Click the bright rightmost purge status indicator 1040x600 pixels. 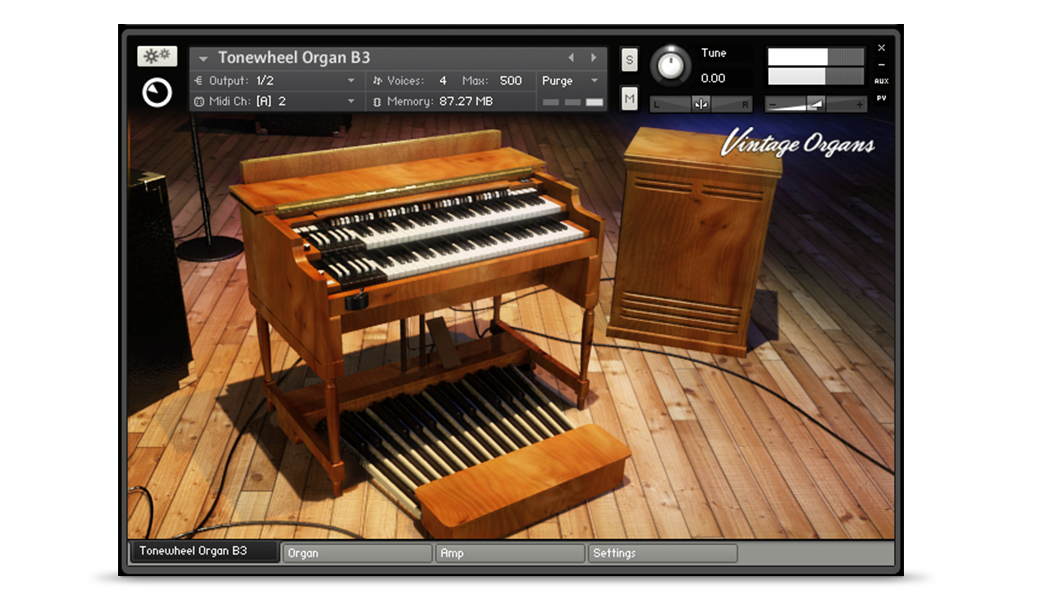click(595, 102)
